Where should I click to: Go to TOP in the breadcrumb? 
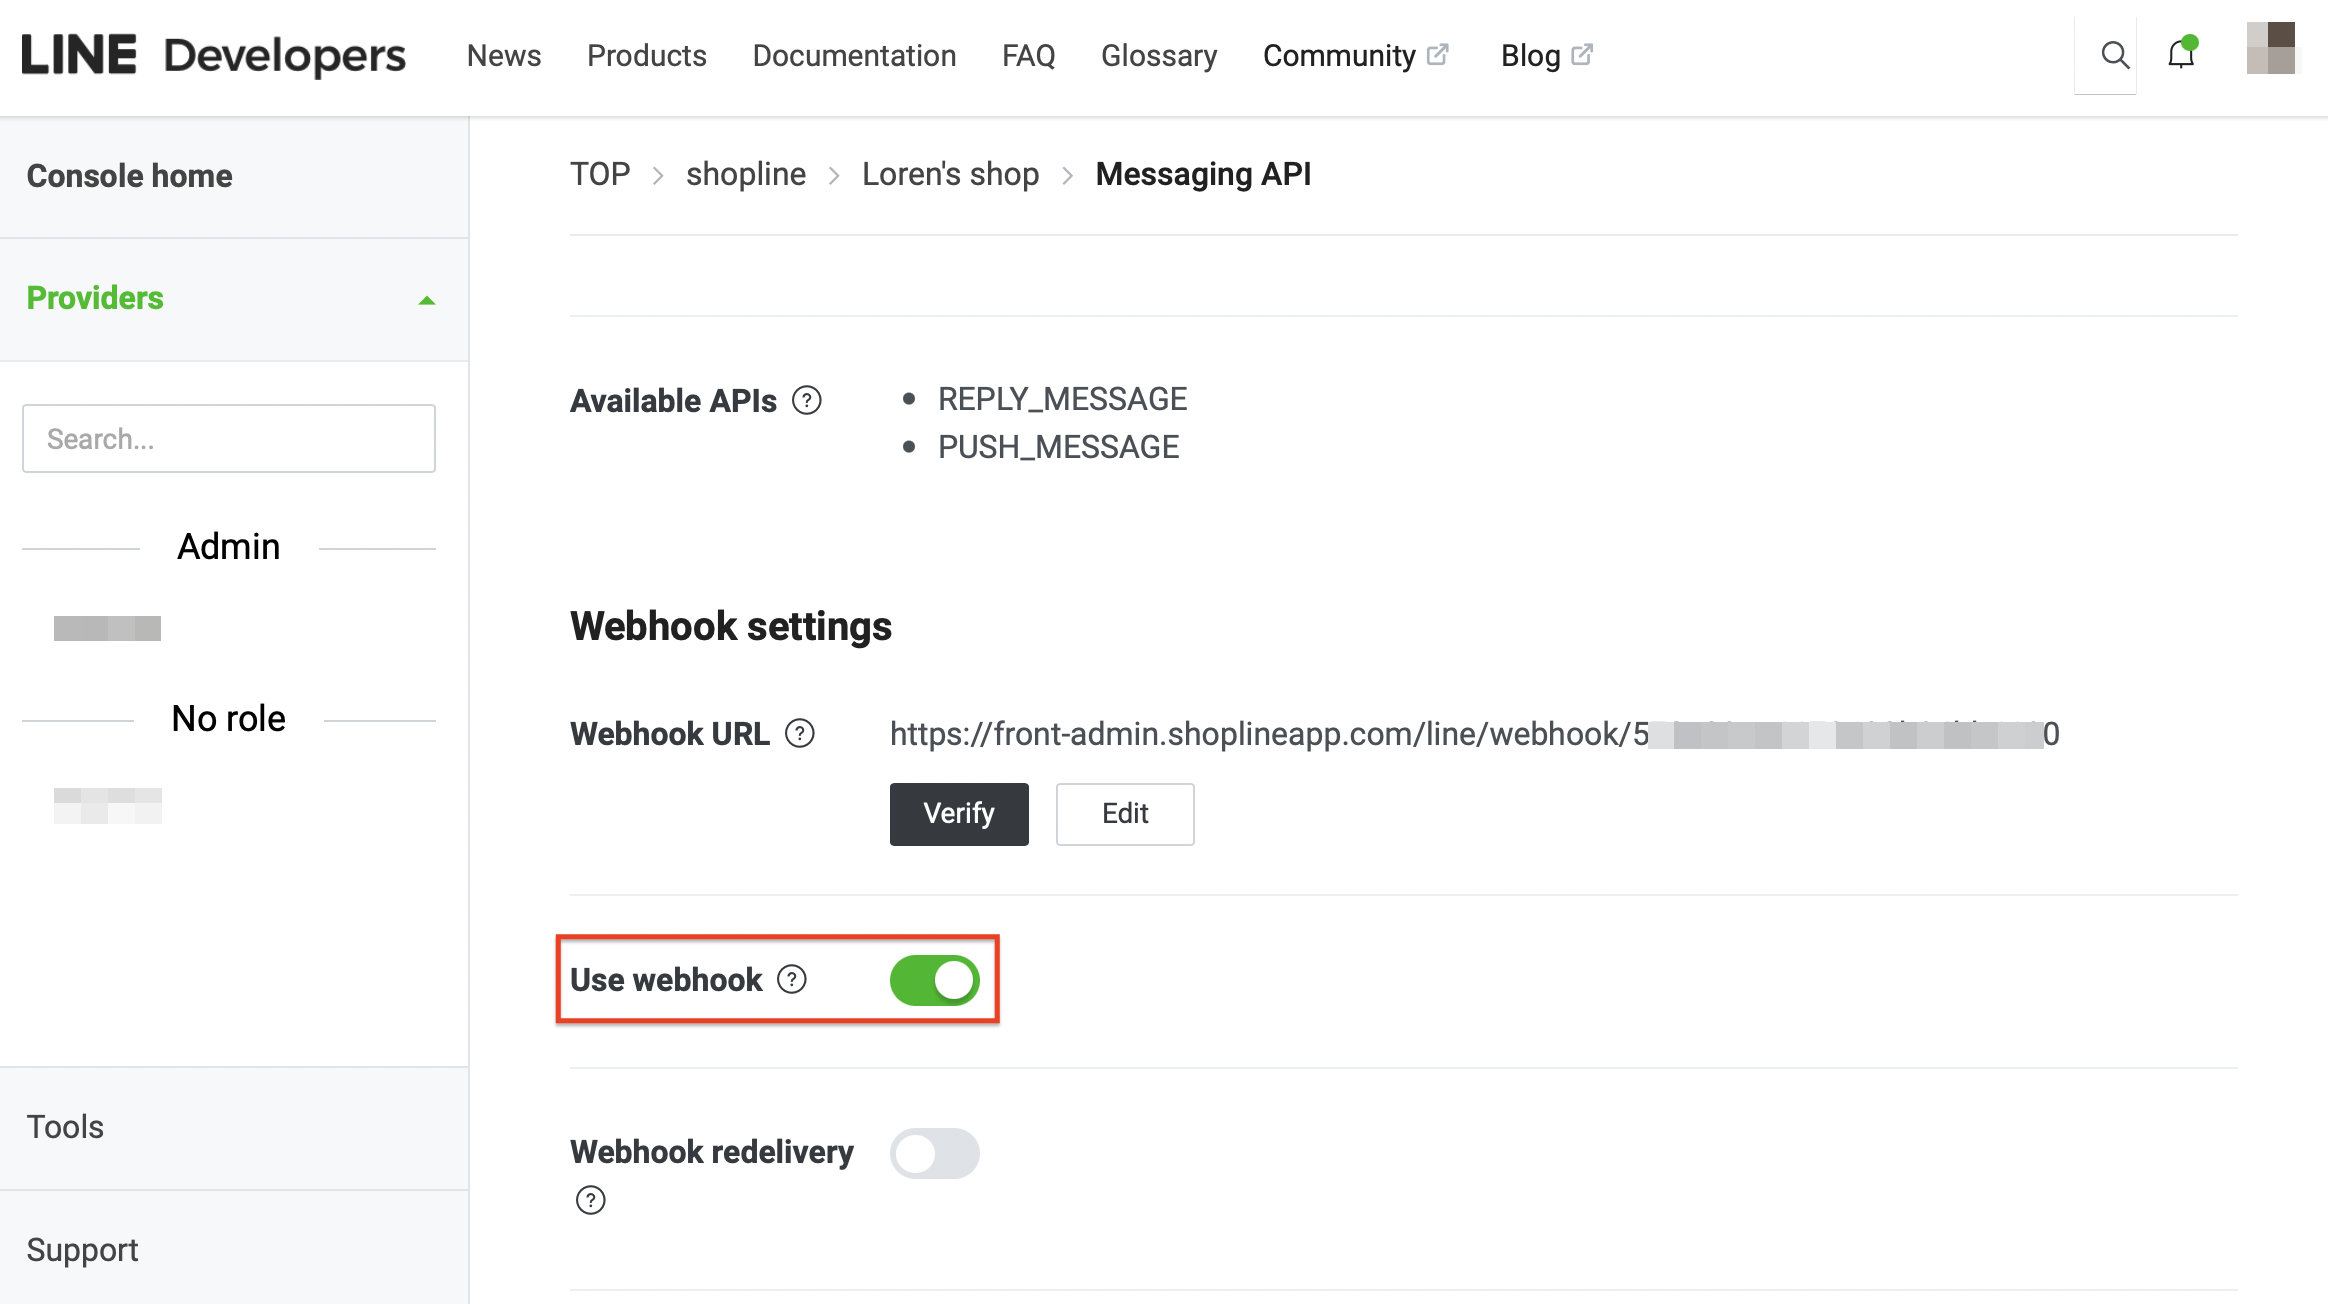point(600,174)
